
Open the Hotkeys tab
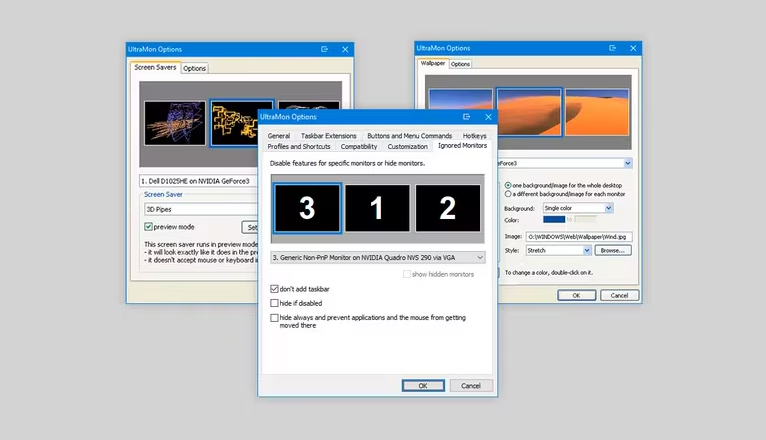[474, 135]
